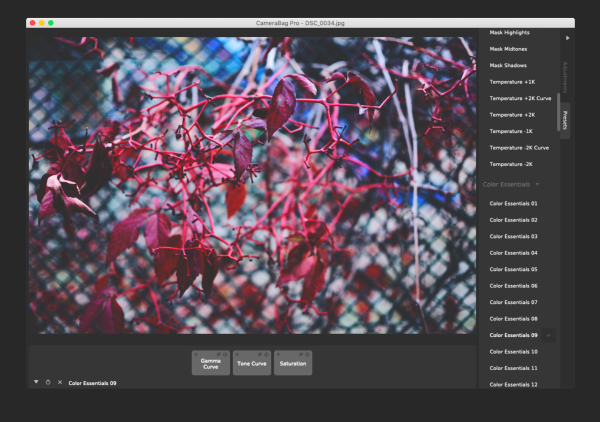The width and height of the screenshot is (600, 422).
Task: Zoom the CameraBag Pro window with green button
Action: tap(51, 23)
